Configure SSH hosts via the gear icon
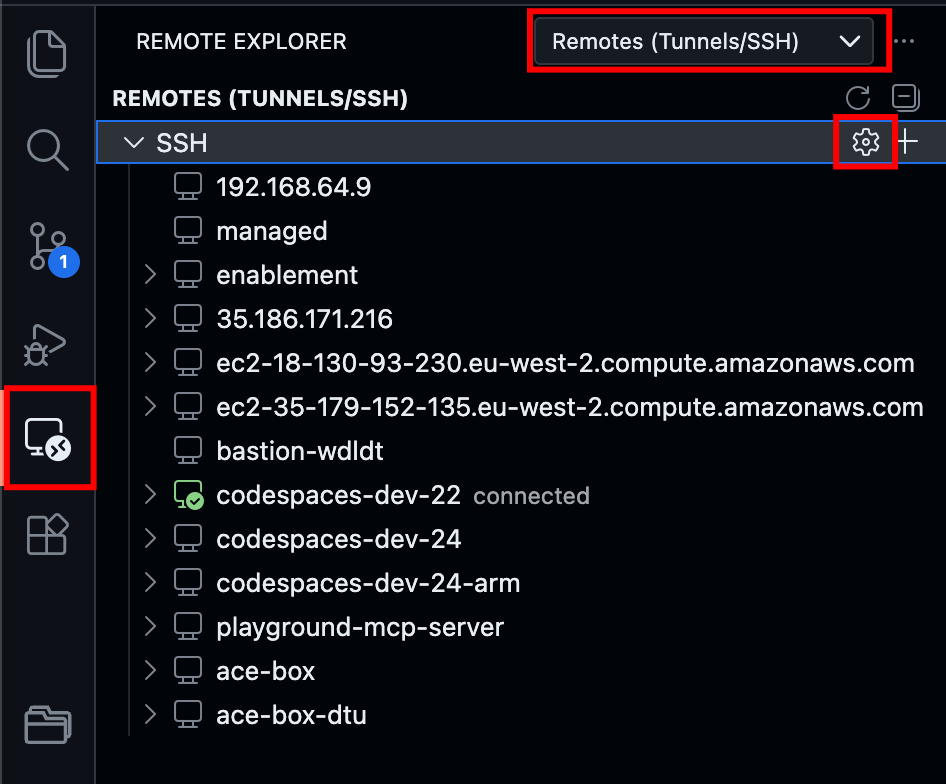This screenshot has width=946, height=784. [865, 141]
